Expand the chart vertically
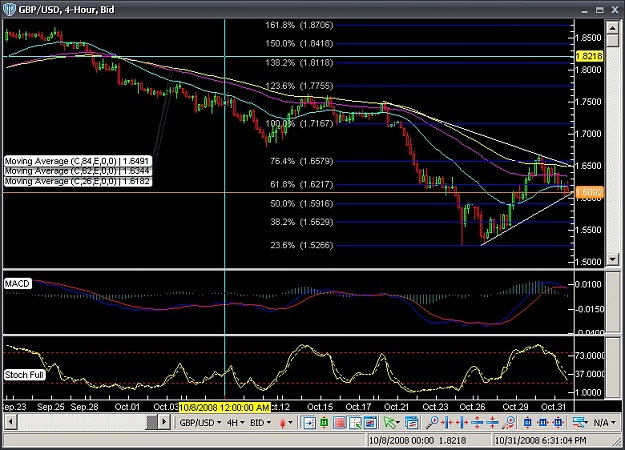The width and height of the screenshot is (625, 450). (477, 422)
